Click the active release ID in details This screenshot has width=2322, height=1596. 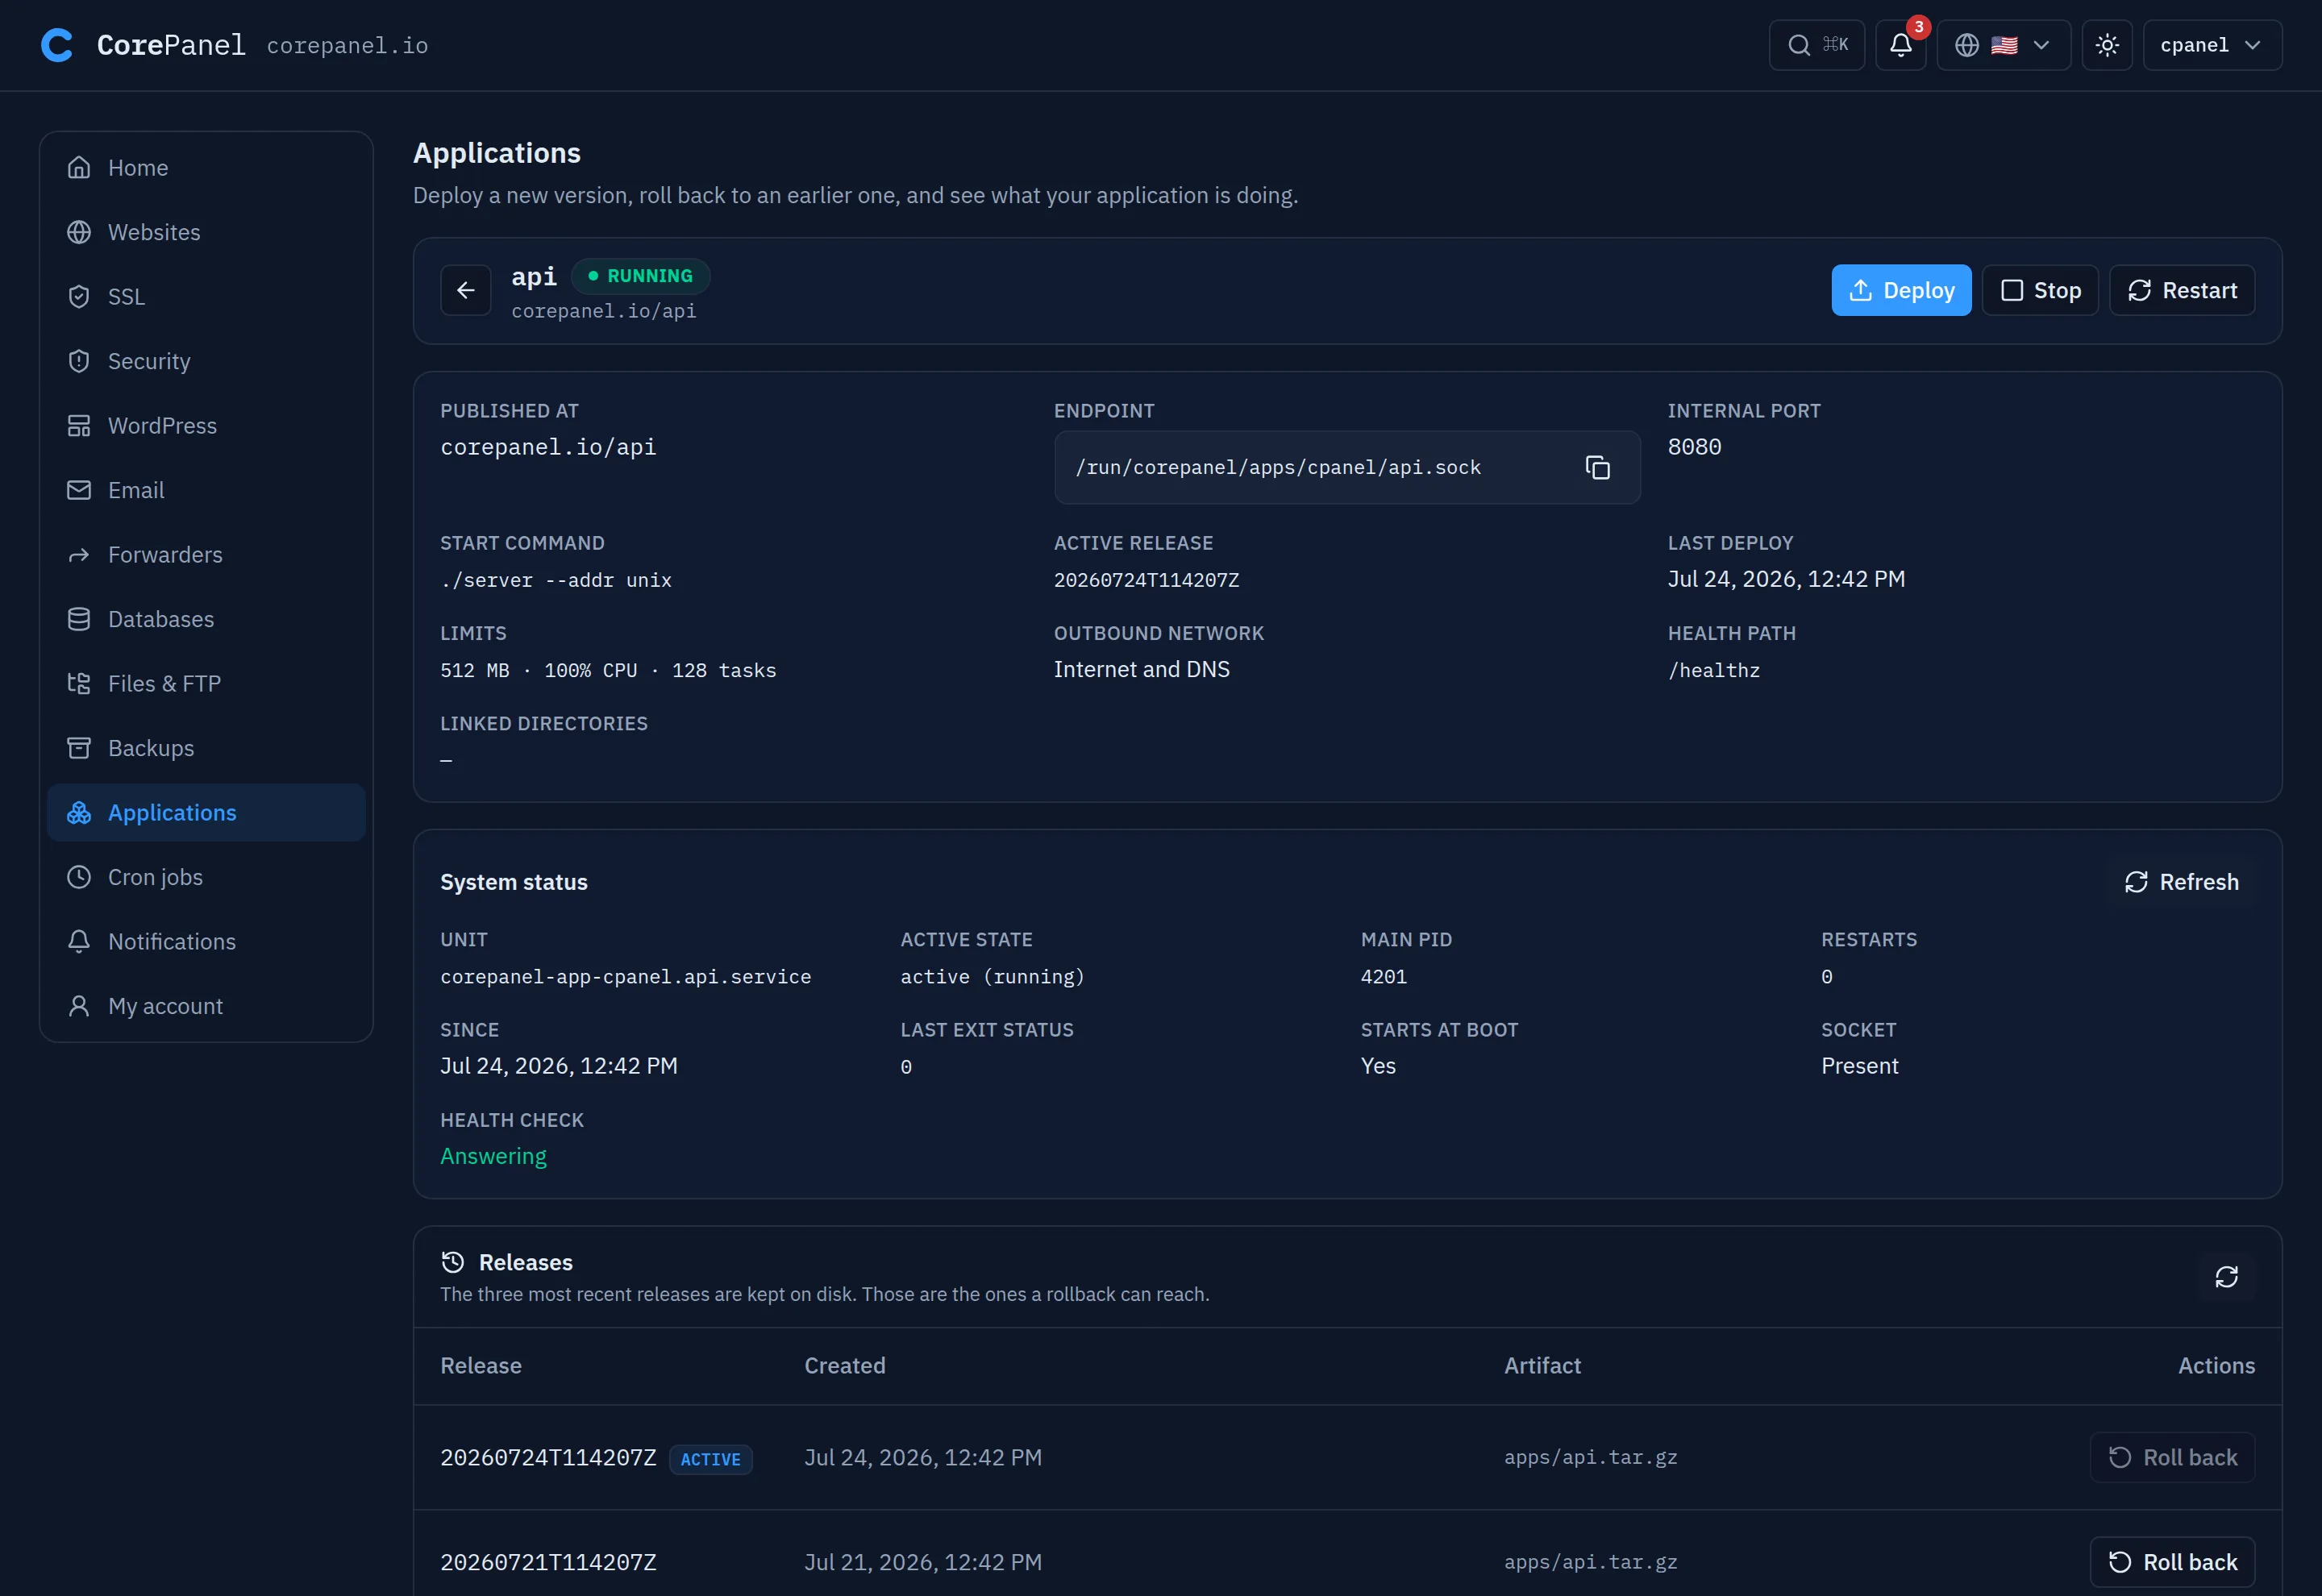click(1146, 580)
